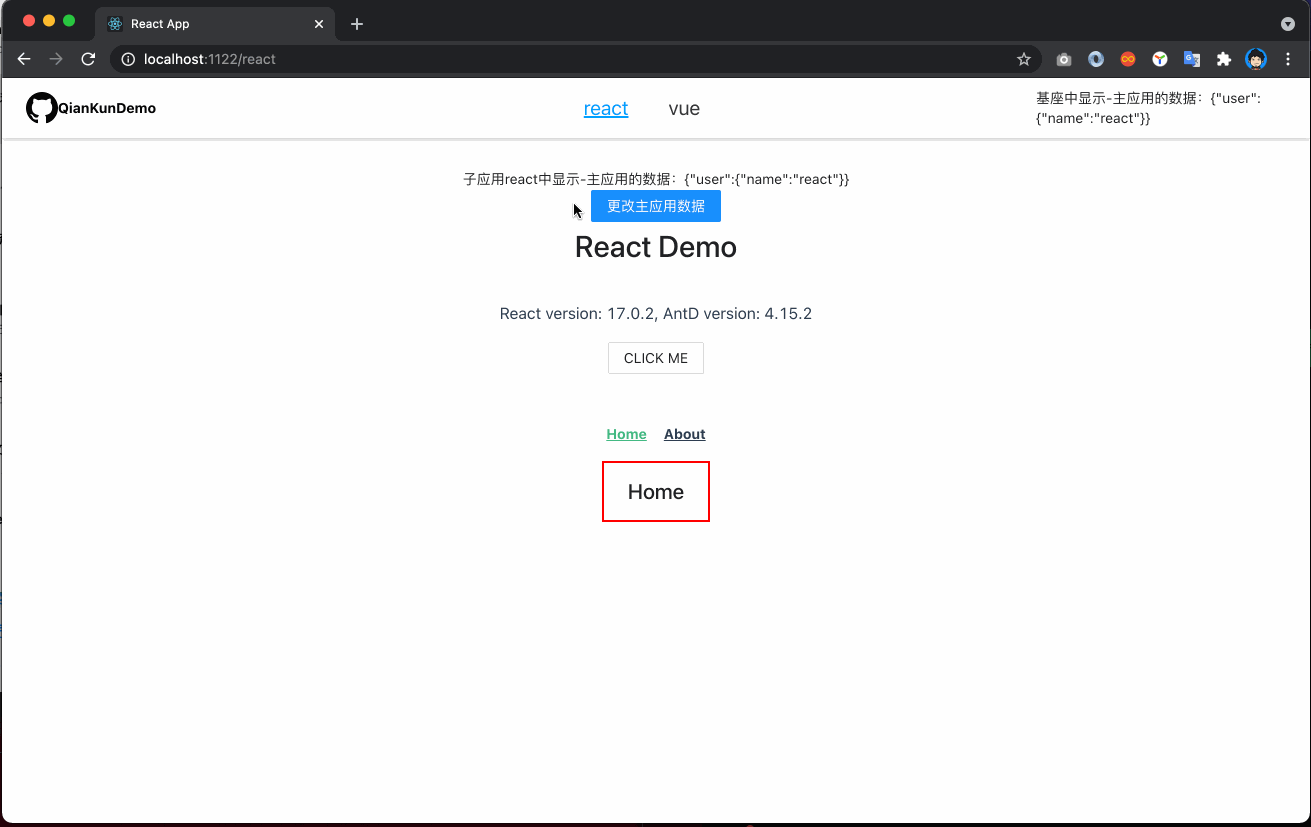View site information icon in address bar
The image size is (1311, 827).
pyautogui.click(x=128, y=59)
